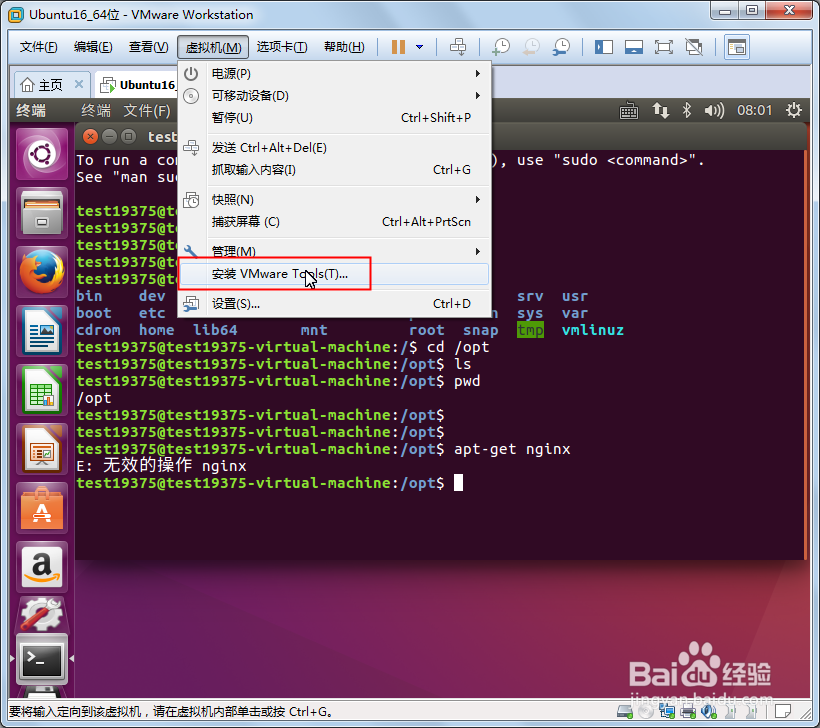This screenshot has height=728, width=820.
Task: Close the 主页 tab
Action: (x=79, y=84)
